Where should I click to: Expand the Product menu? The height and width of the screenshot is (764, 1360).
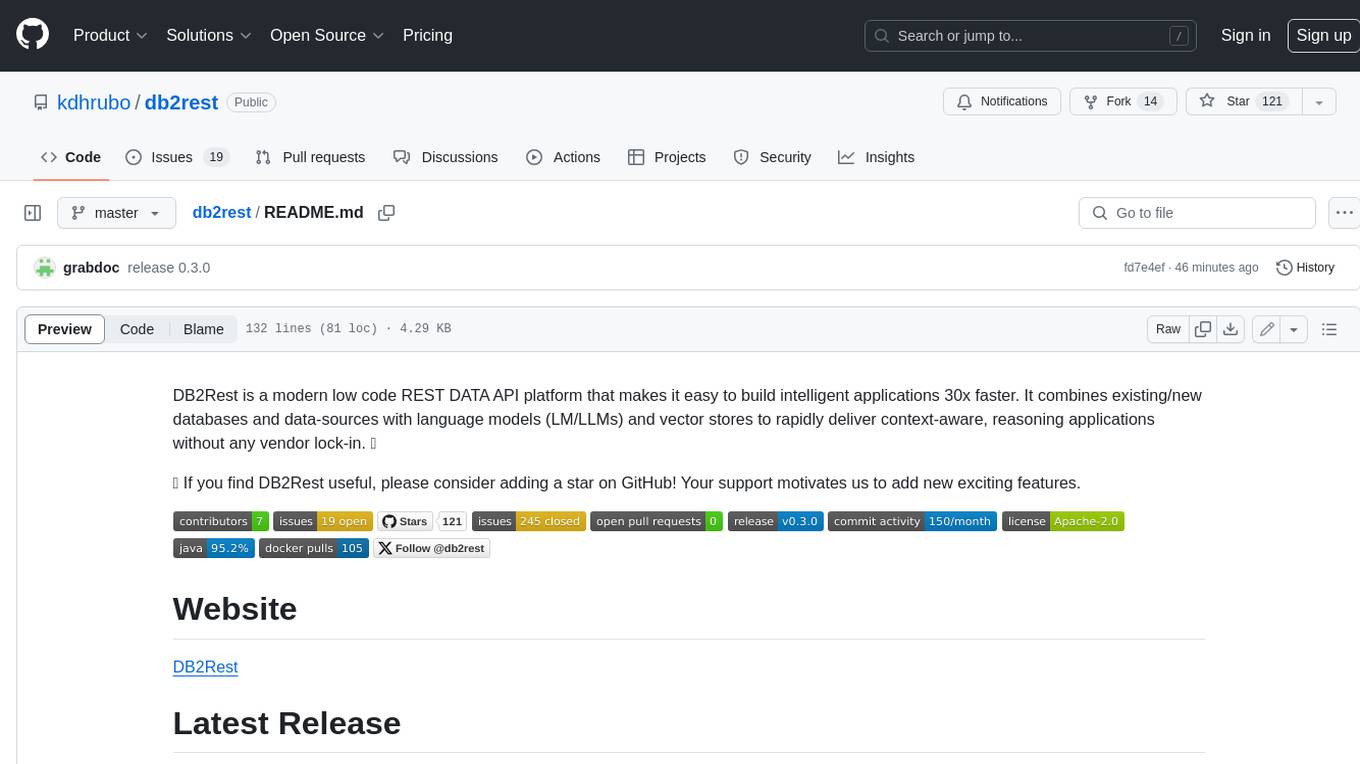pos(110,35)
